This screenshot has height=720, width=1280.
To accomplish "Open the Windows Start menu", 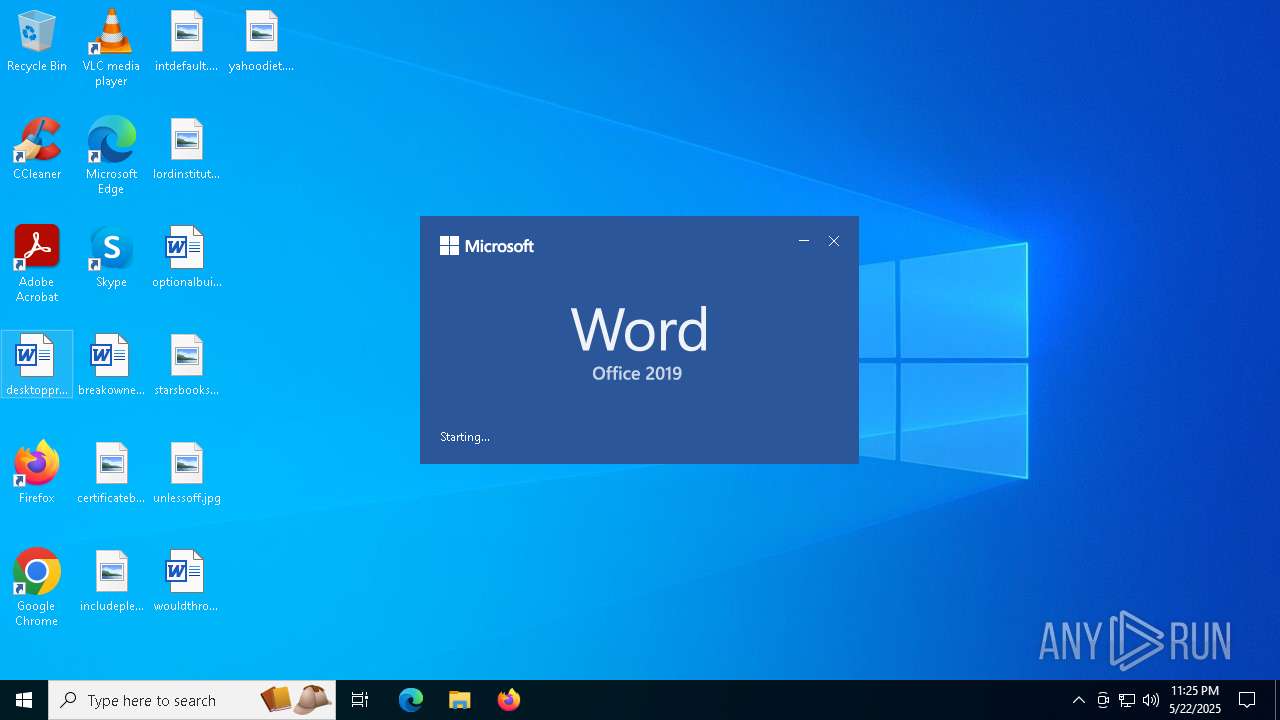I will point(24,700).
